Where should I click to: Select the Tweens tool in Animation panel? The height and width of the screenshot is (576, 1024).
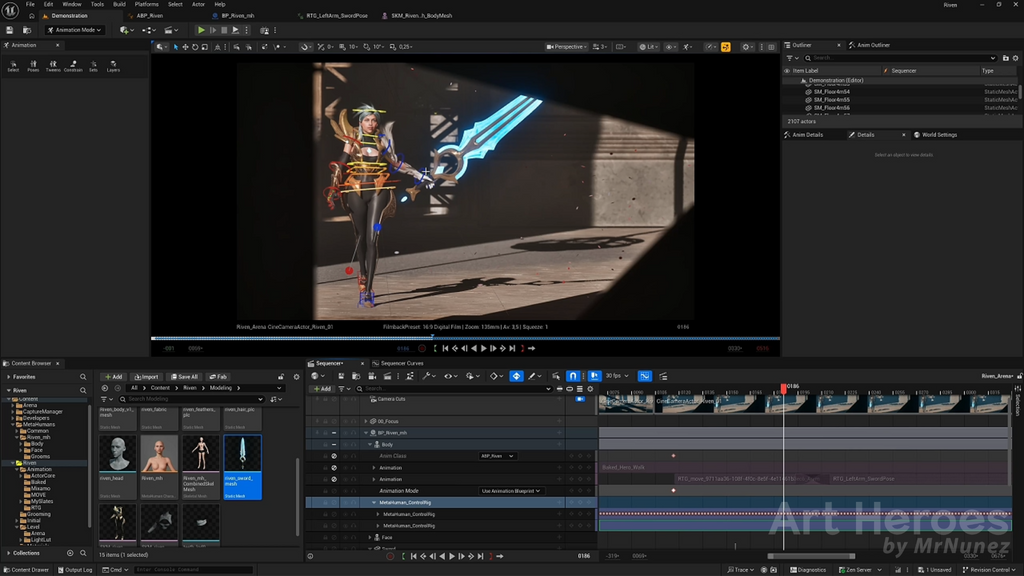tap(53, 66)
